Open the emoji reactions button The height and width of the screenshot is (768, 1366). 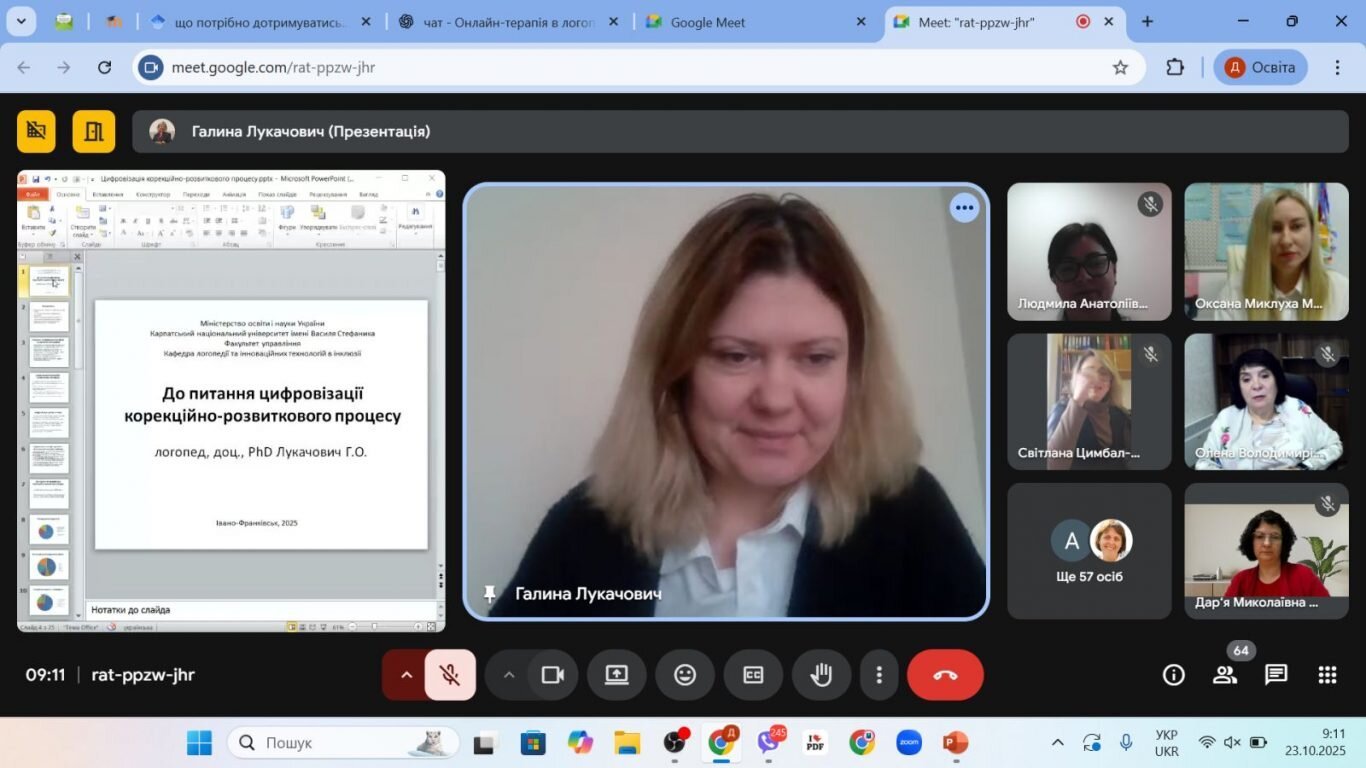coord(685,675)
